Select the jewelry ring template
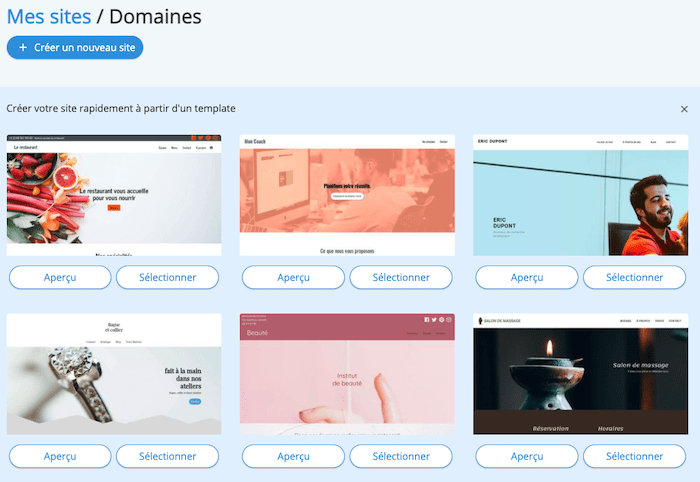The width and height of the screenshot is (700, 482). tap(167, 456)
